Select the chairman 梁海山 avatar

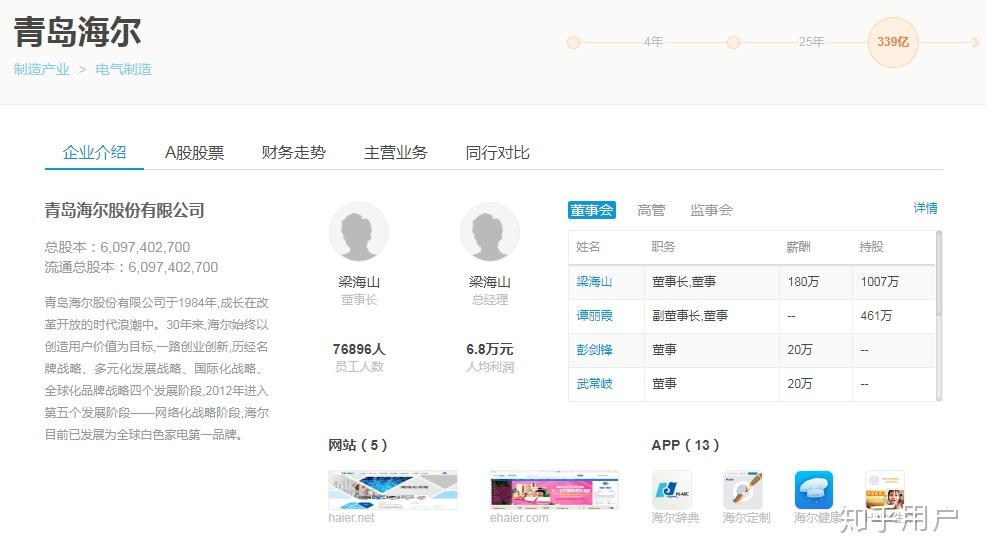(359, 232)
